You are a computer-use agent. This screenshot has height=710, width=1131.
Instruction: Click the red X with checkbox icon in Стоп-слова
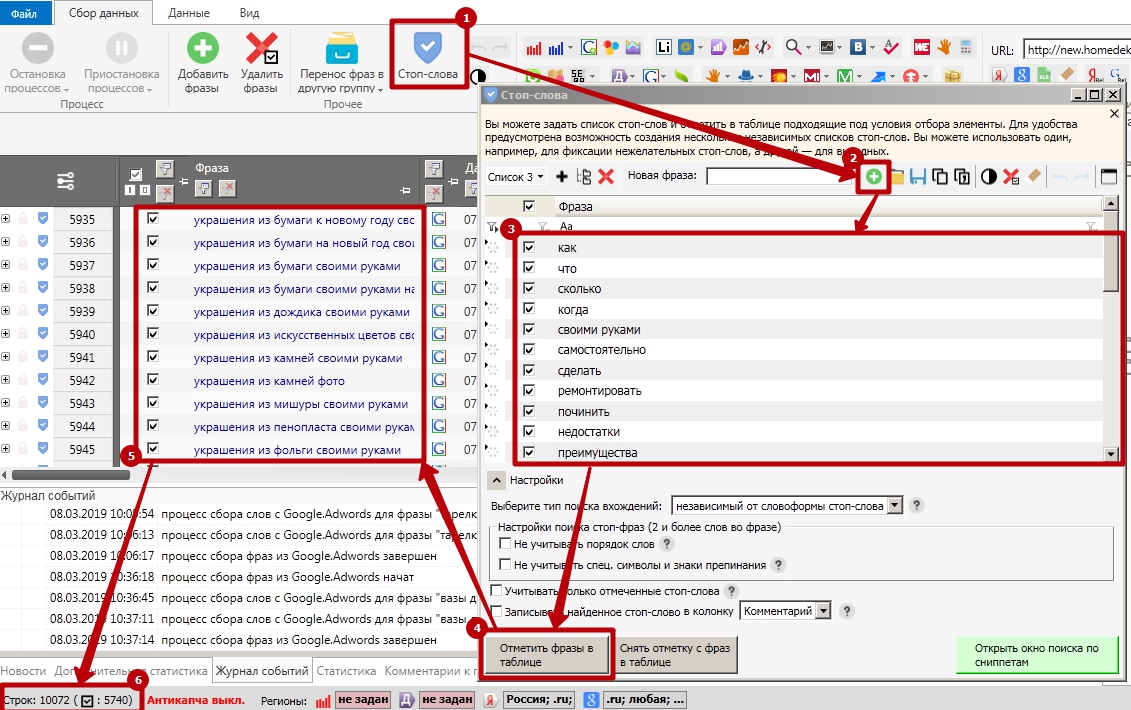point(1011,177)
